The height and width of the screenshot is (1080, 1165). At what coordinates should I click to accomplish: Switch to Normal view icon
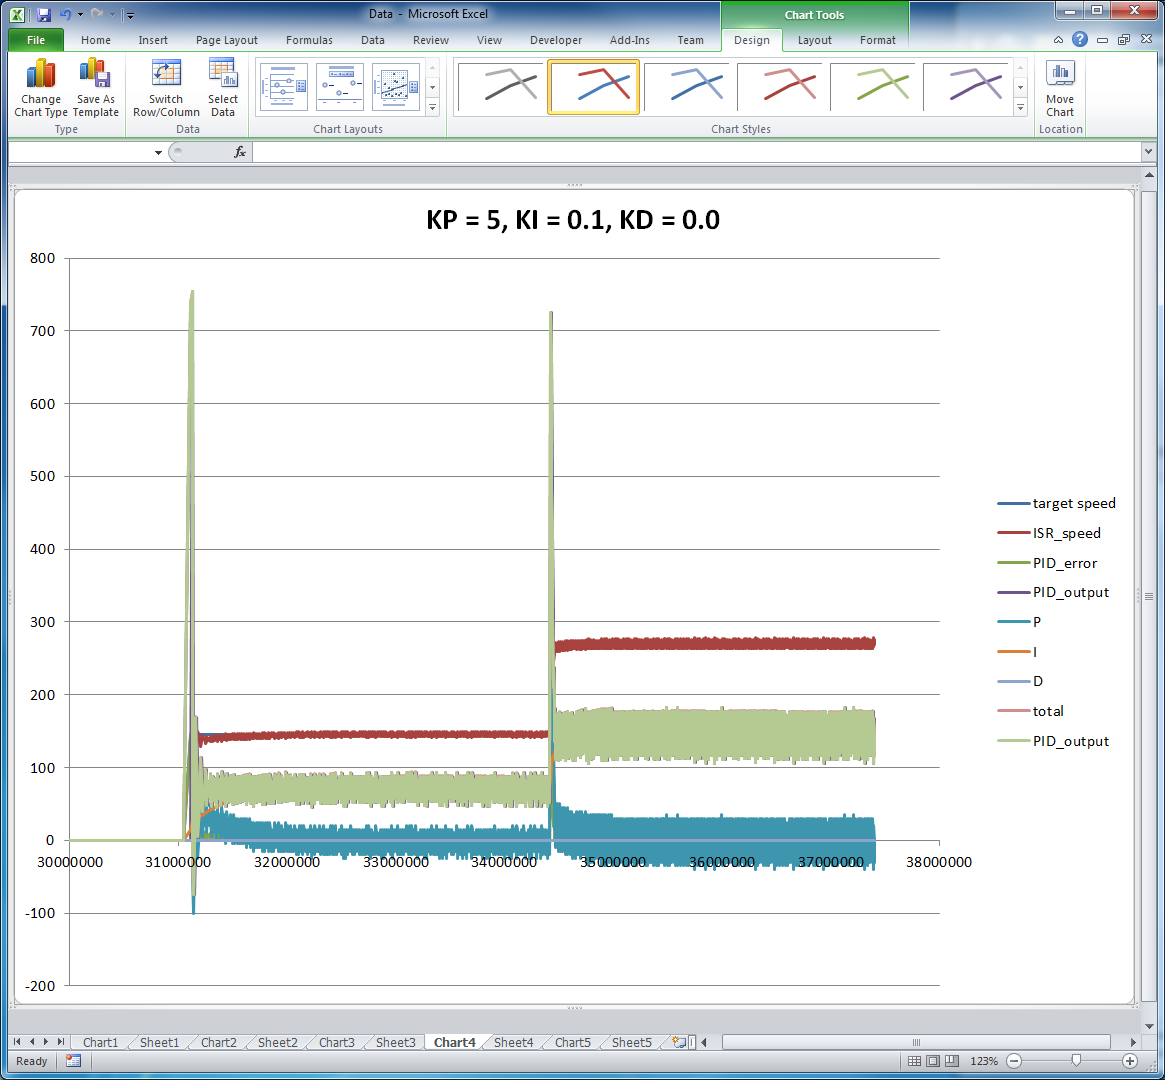click(x=915, y=1061)
